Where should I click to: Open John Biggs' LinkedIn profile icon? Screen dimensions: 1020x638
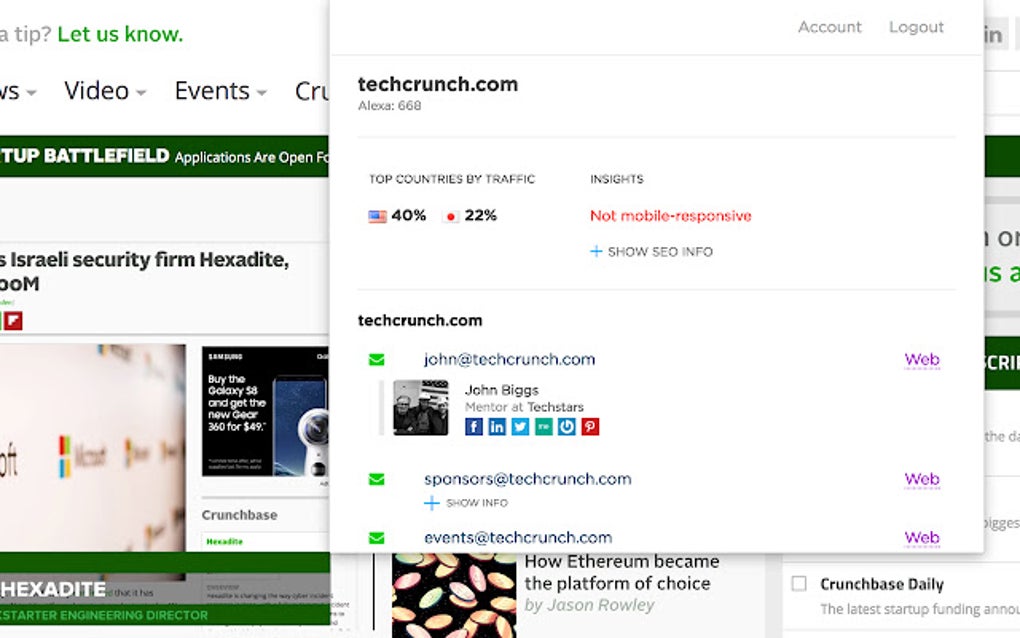point(497,427)
